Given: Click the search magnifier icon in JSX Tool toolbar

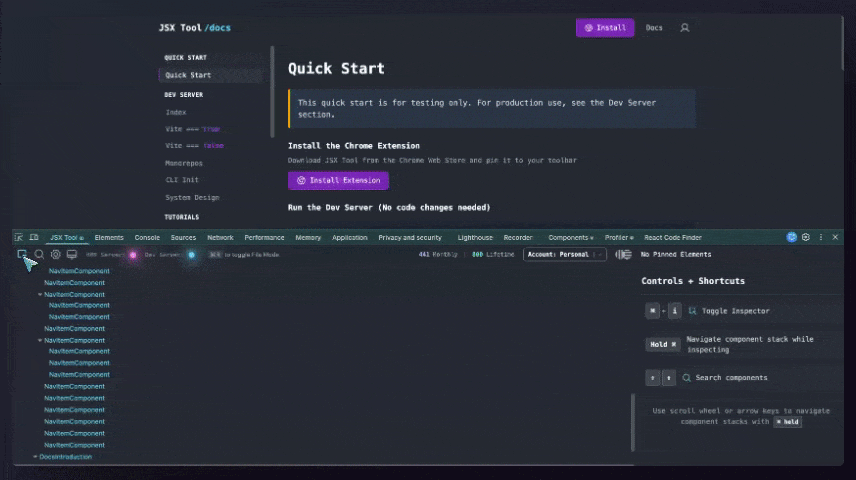Looking at the screenshot, I should pyautogui.click(x=39, y=255).
